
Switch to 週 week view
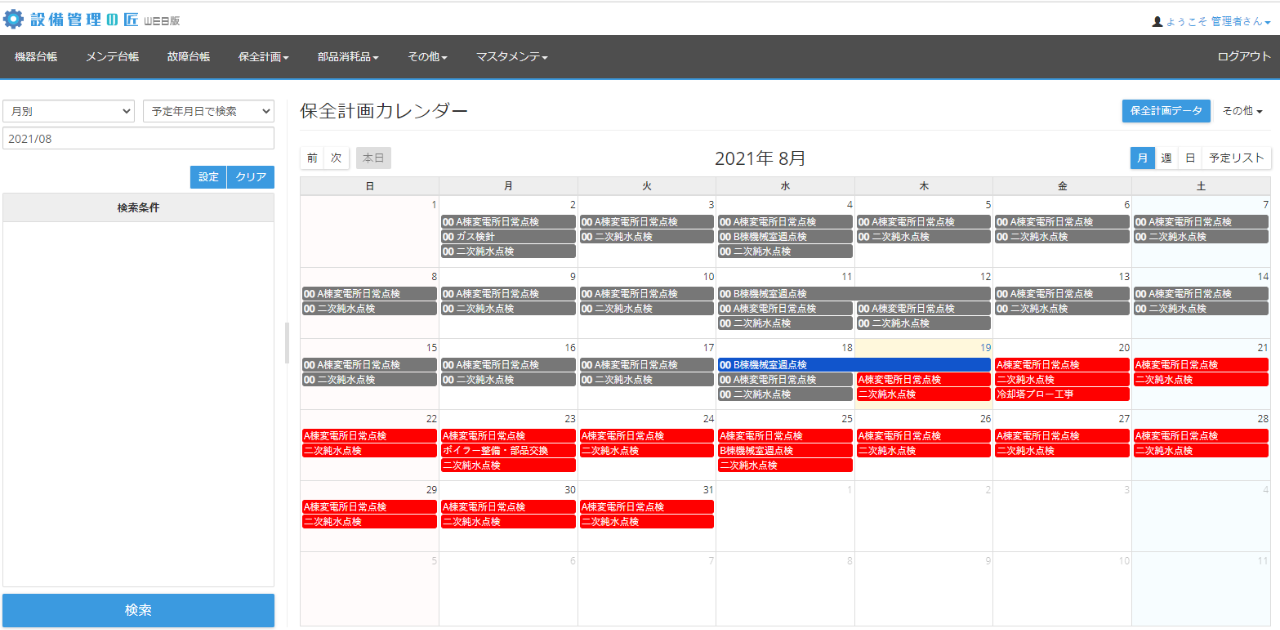tap(1166, 158)
